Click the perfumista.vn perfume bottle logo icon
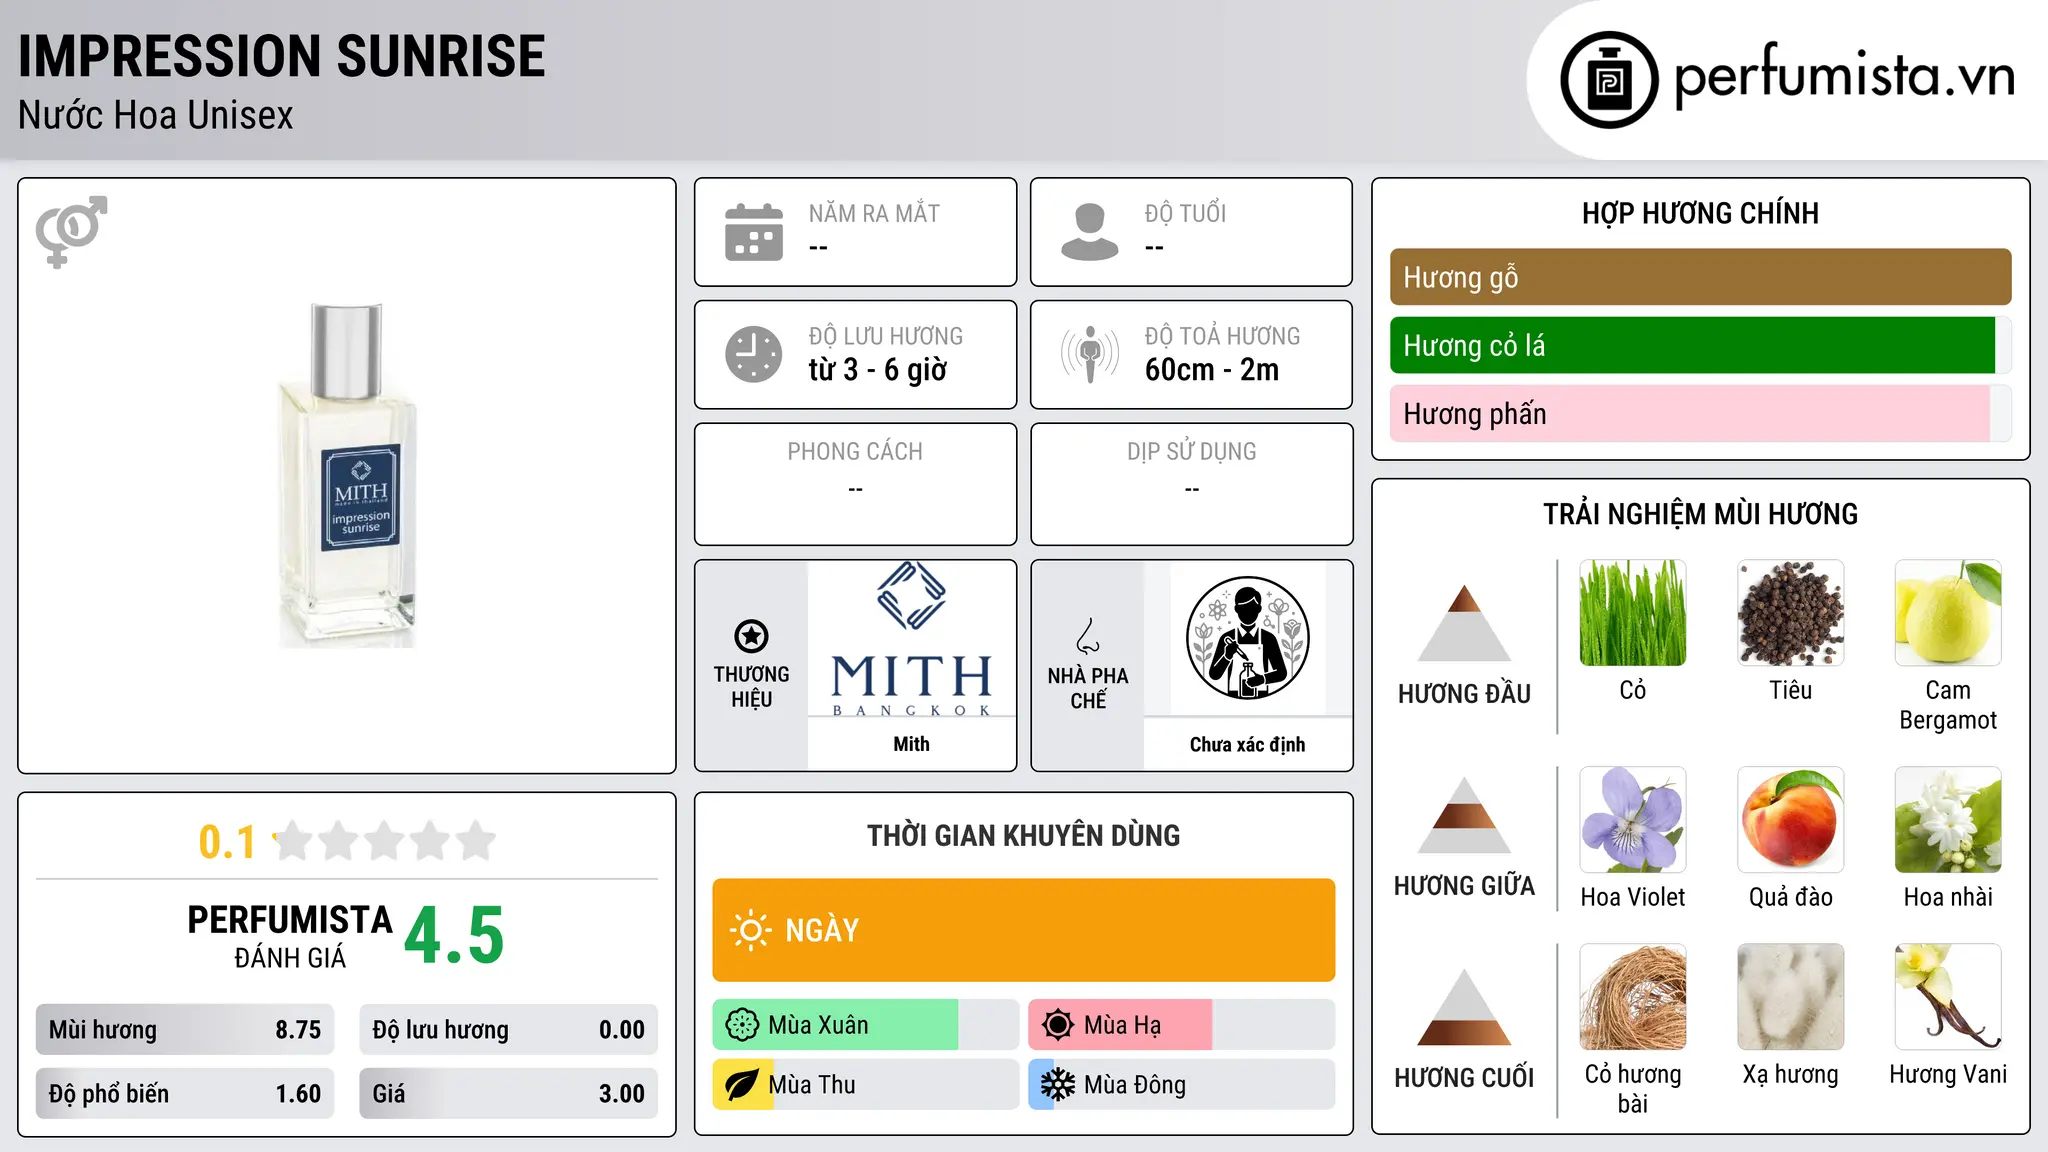This screenshot has height=1152, width=2048. (x=1609, y=80)
